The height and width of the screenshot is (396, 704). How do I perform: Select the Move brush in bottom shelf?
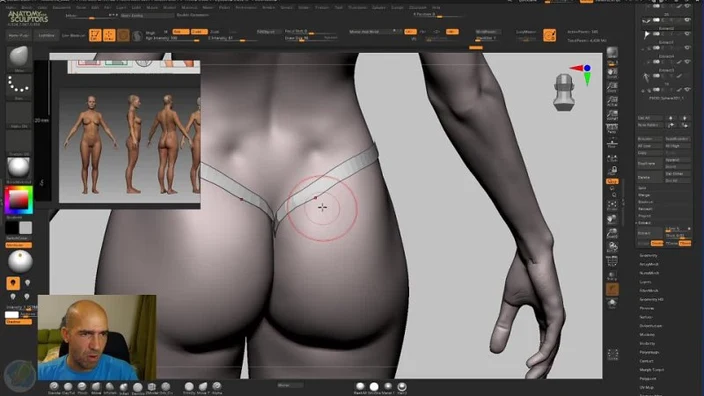(96, 387)
